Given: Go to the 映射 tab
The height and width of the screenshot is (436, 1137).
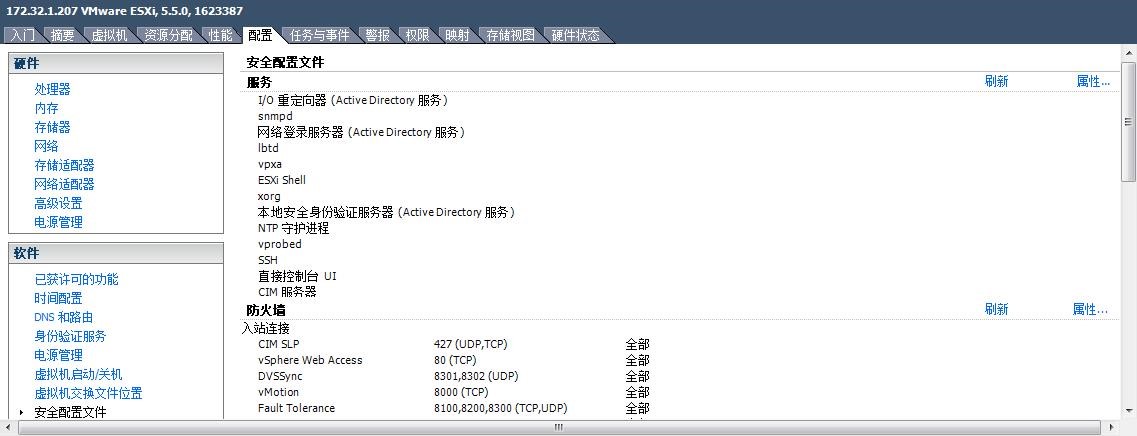Looking at the screenshot, I should 458,35.
